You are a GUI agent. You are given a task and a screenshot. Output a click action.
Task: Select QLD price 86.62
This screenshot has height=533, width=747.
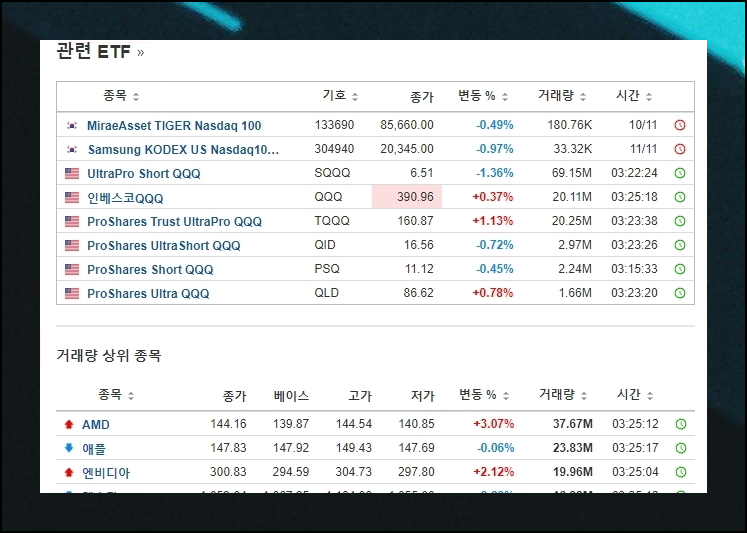click(418, 292)
